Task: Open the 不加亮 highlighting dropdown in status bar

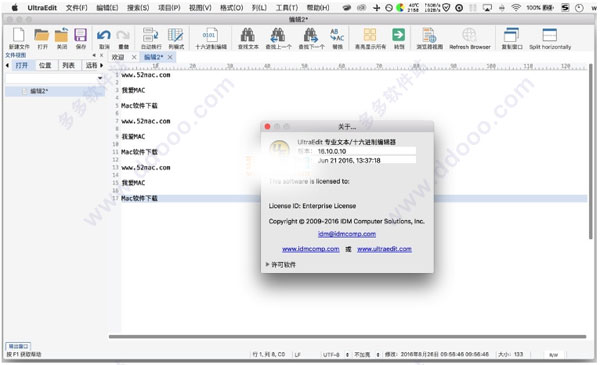Action: pos(367,355)
